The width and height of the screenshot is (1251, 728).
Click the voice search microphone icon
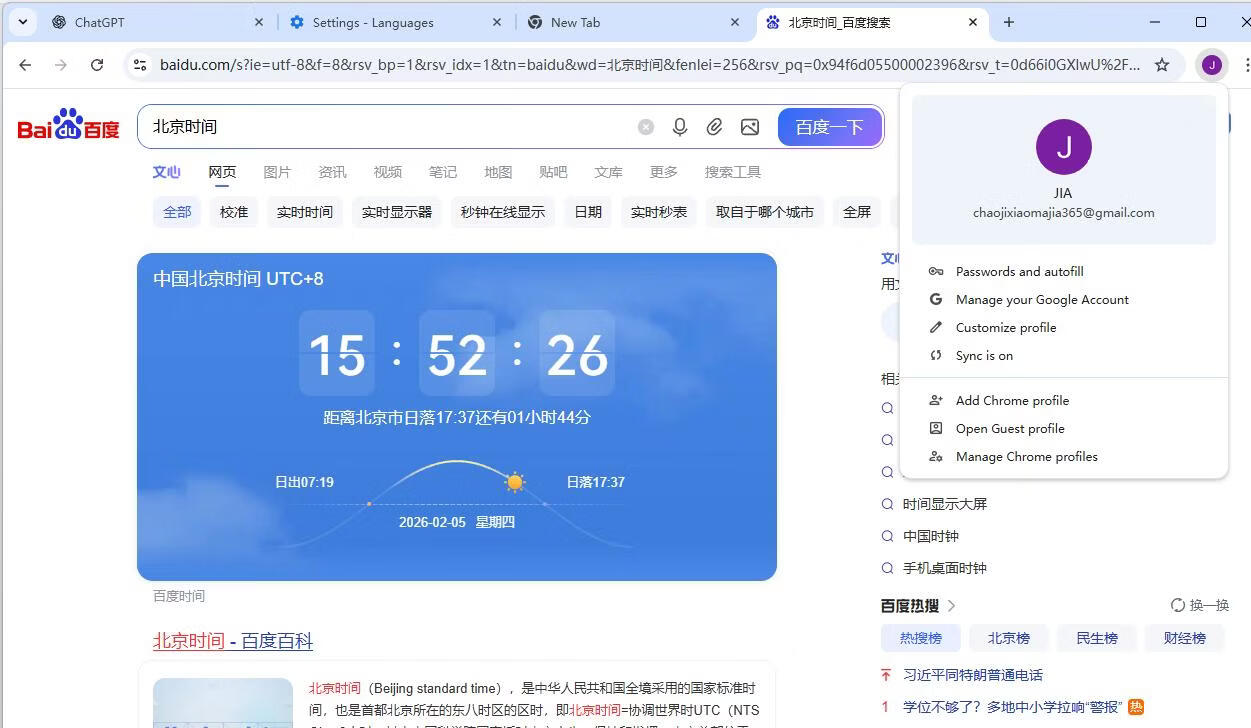coord(680,127)
